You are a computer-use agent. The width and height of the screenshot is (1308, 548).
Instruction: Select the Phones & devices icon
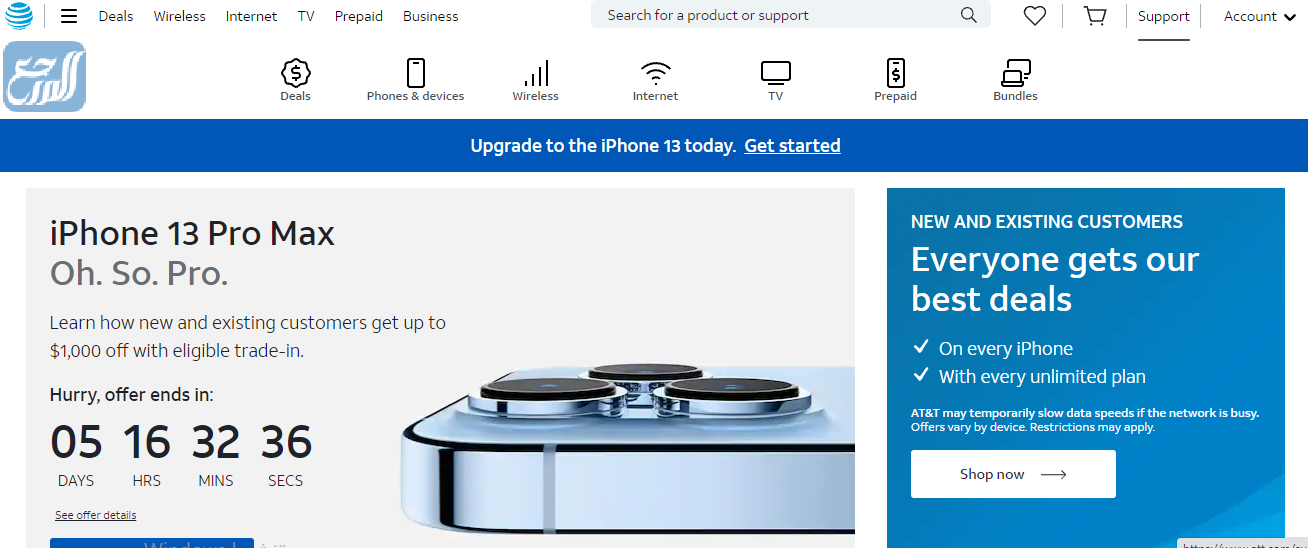click(x=416, y=73)
